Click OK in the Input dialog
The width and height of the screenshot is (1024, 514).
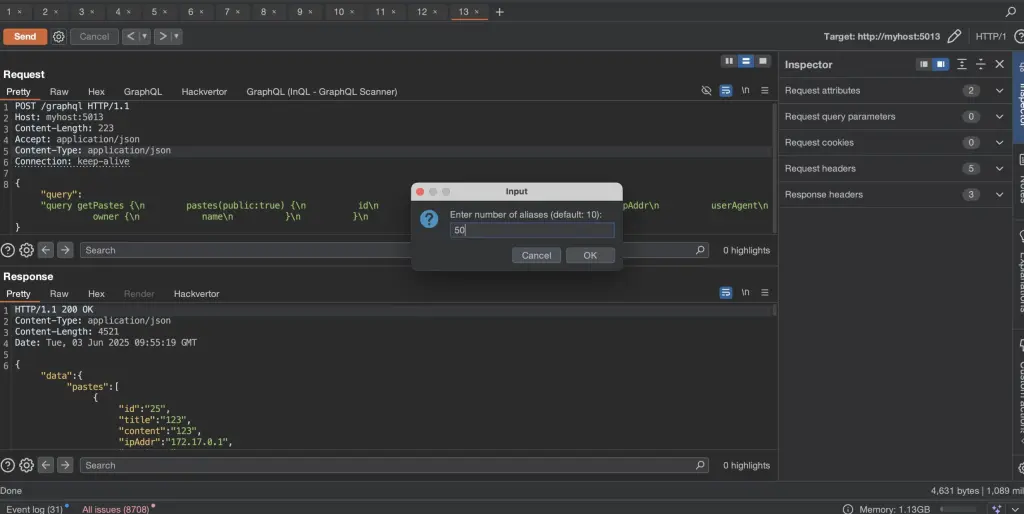coord(590,255)
